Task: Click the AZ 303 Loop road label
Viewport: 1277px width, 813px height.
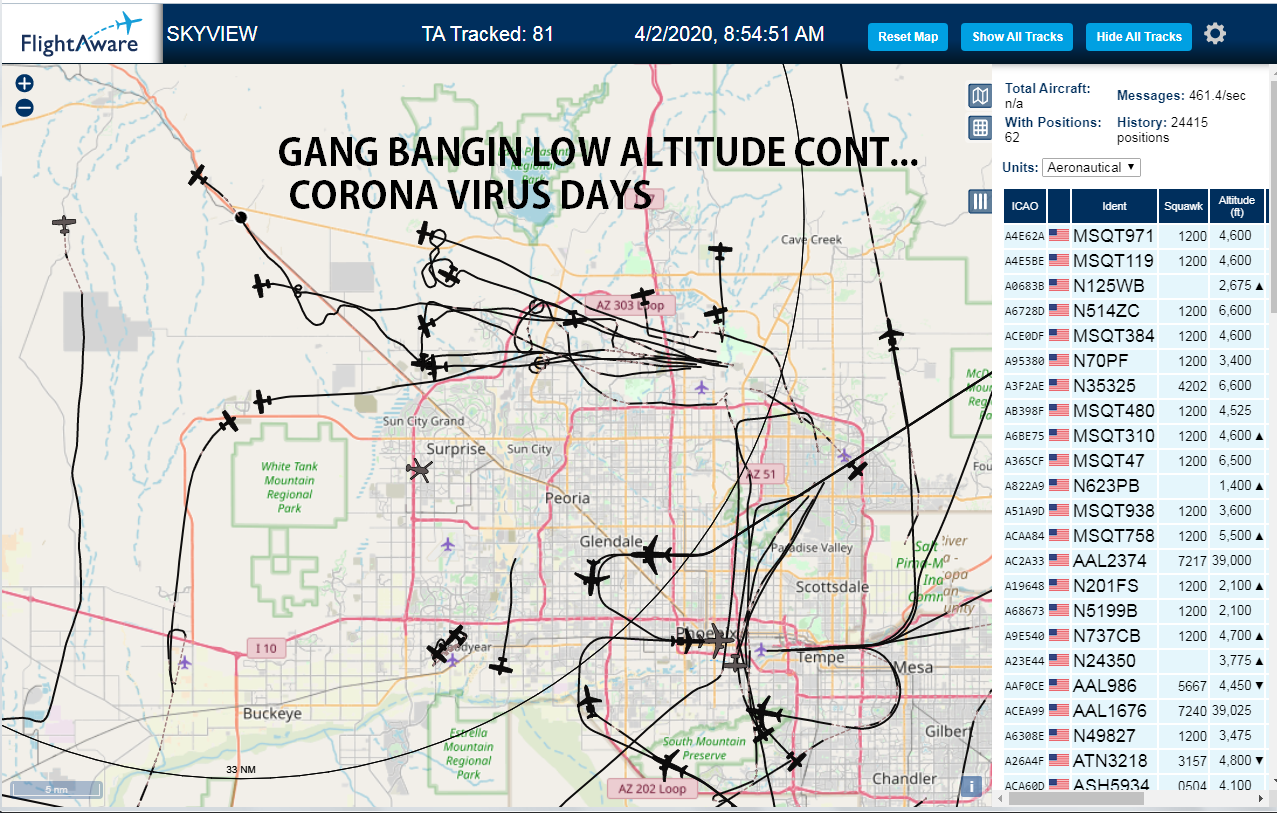Action: click(631, 305)
